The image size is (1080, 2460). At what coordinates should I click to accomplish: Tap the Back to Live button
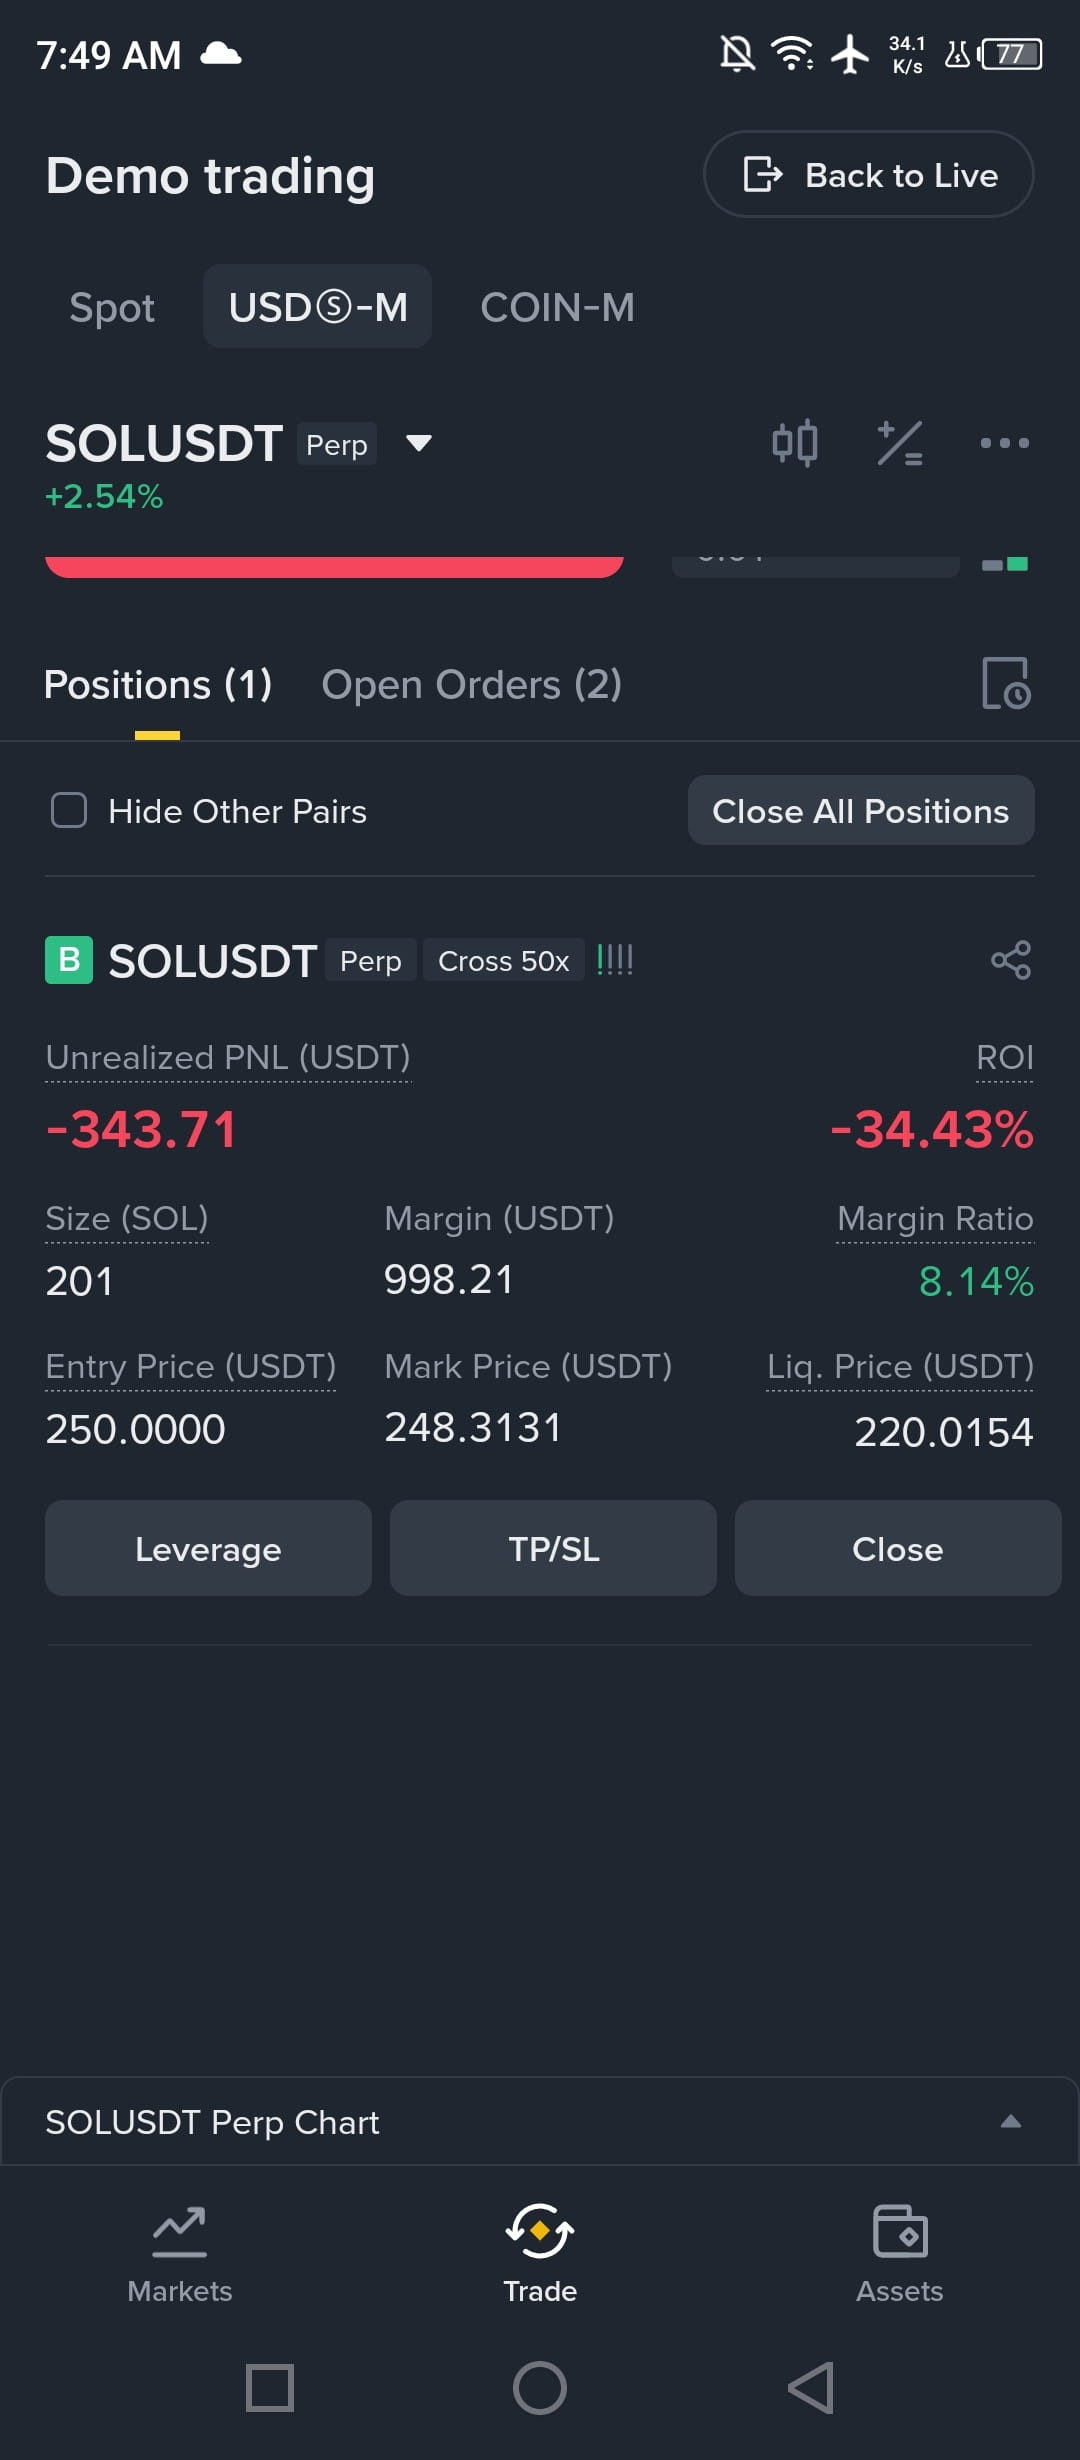point(868,174)
